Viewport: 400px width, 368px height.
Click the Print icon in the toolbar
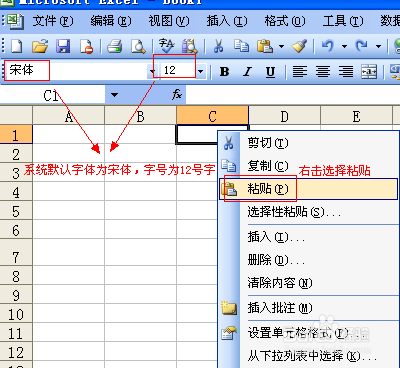[114, 46]
